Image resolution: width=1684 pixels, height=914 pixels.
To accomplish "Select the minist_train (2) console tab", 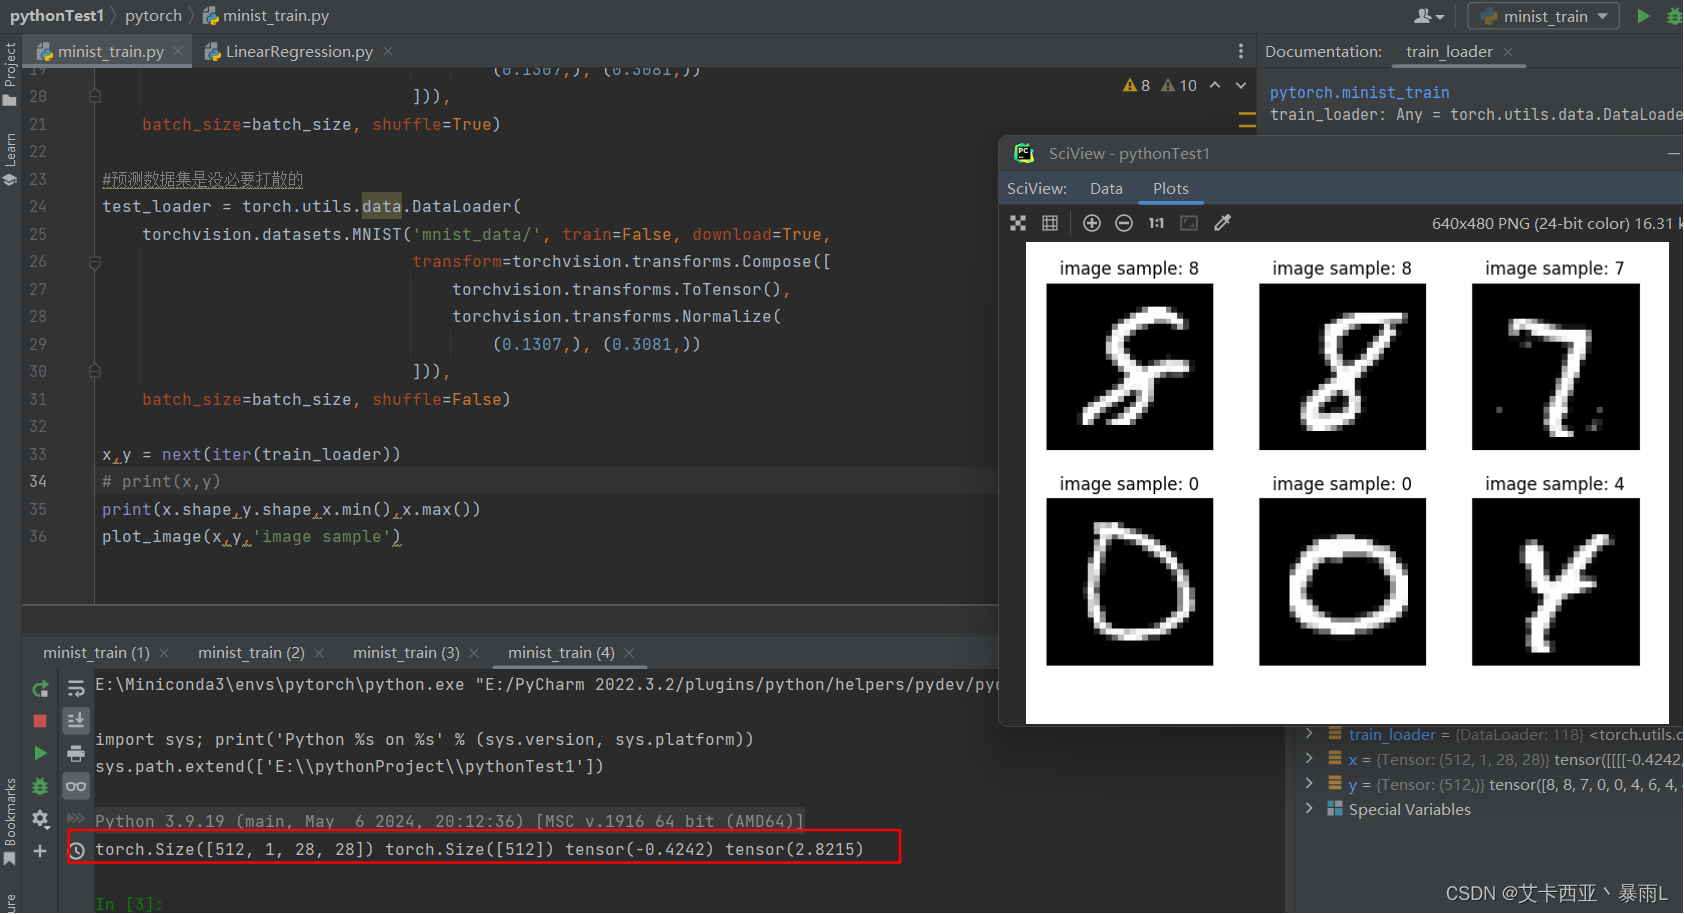I will click(251, 653).
